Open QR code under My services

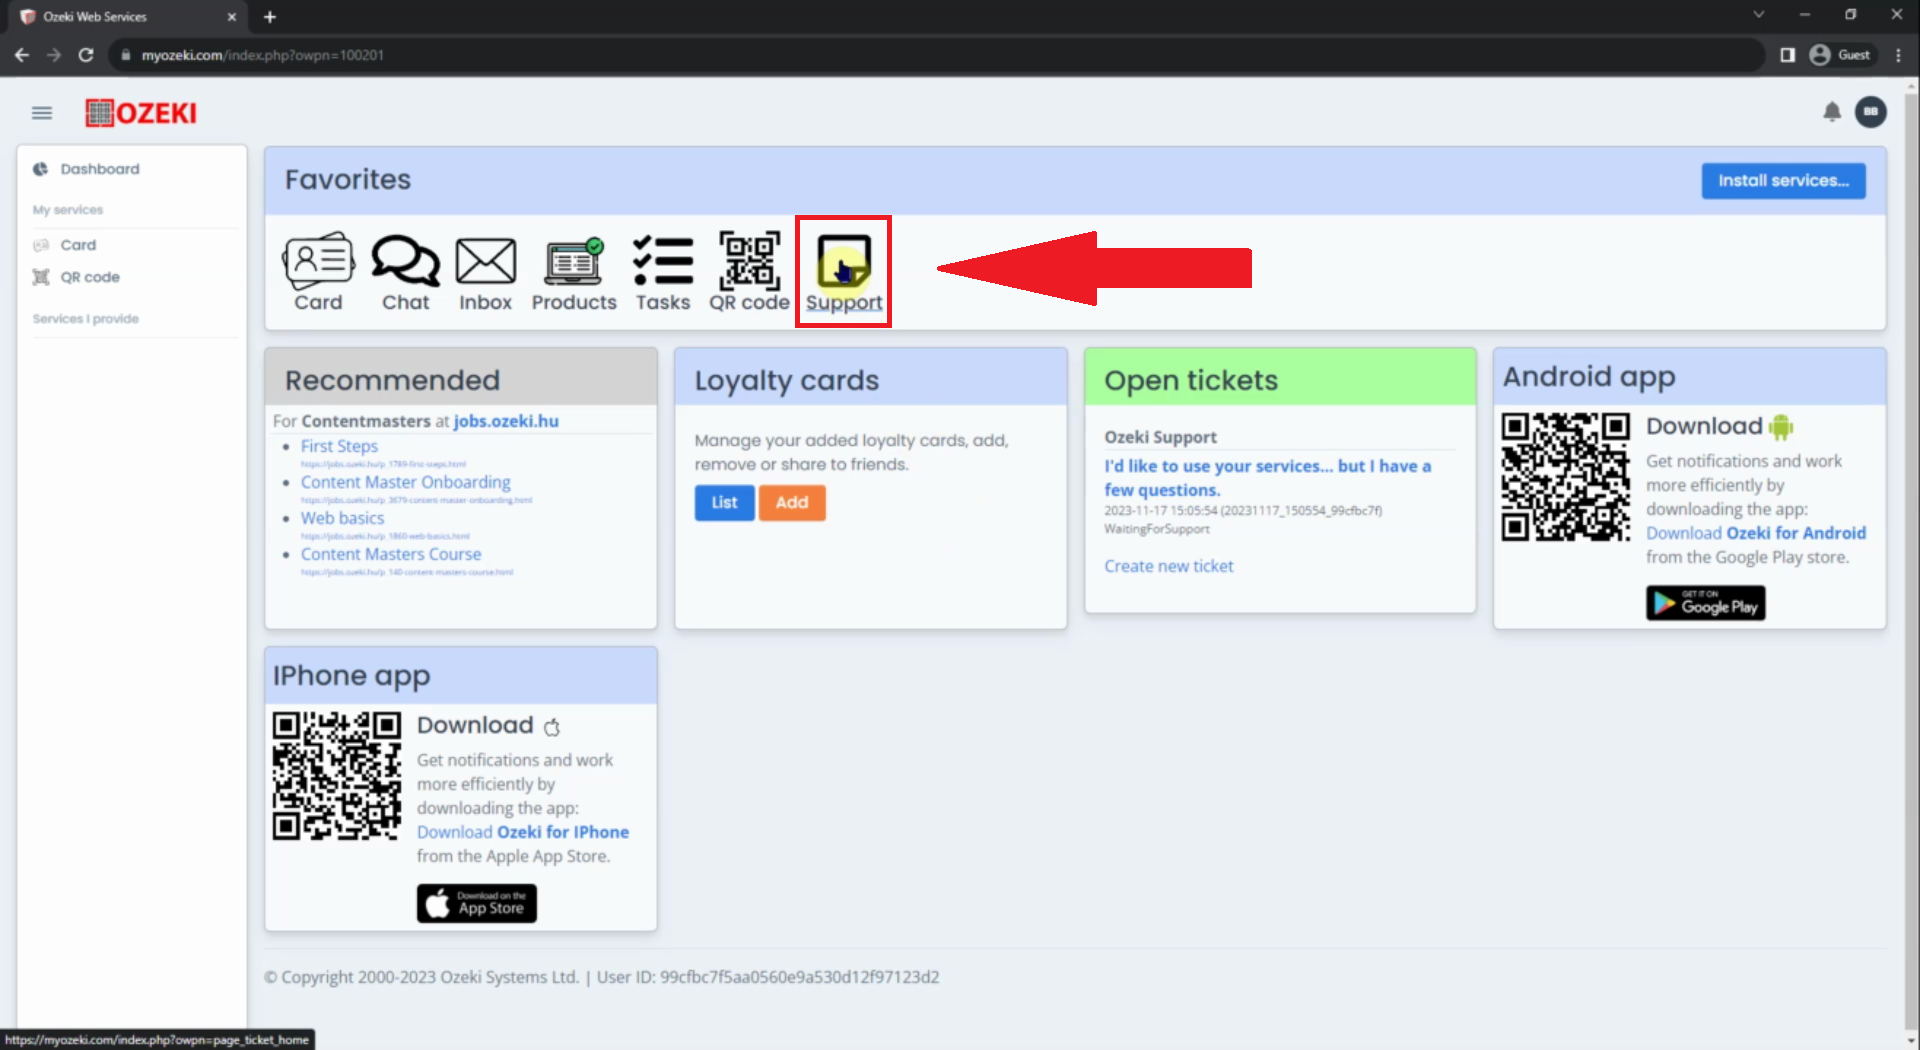(90, 277)
